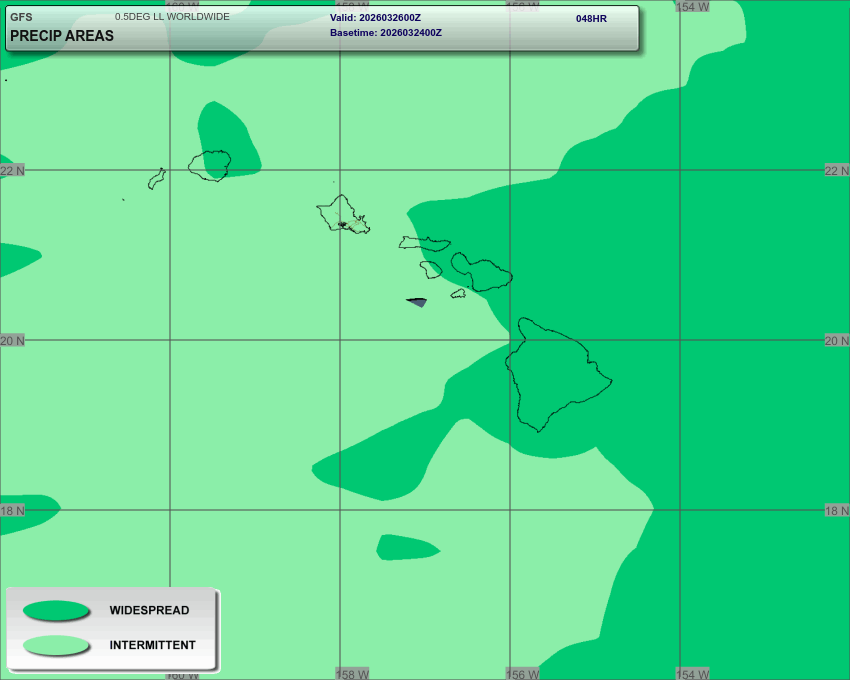The height and width of the screenshot is (680, 850).
Task: Click the 22 N label on left edge
Action: 12,171
